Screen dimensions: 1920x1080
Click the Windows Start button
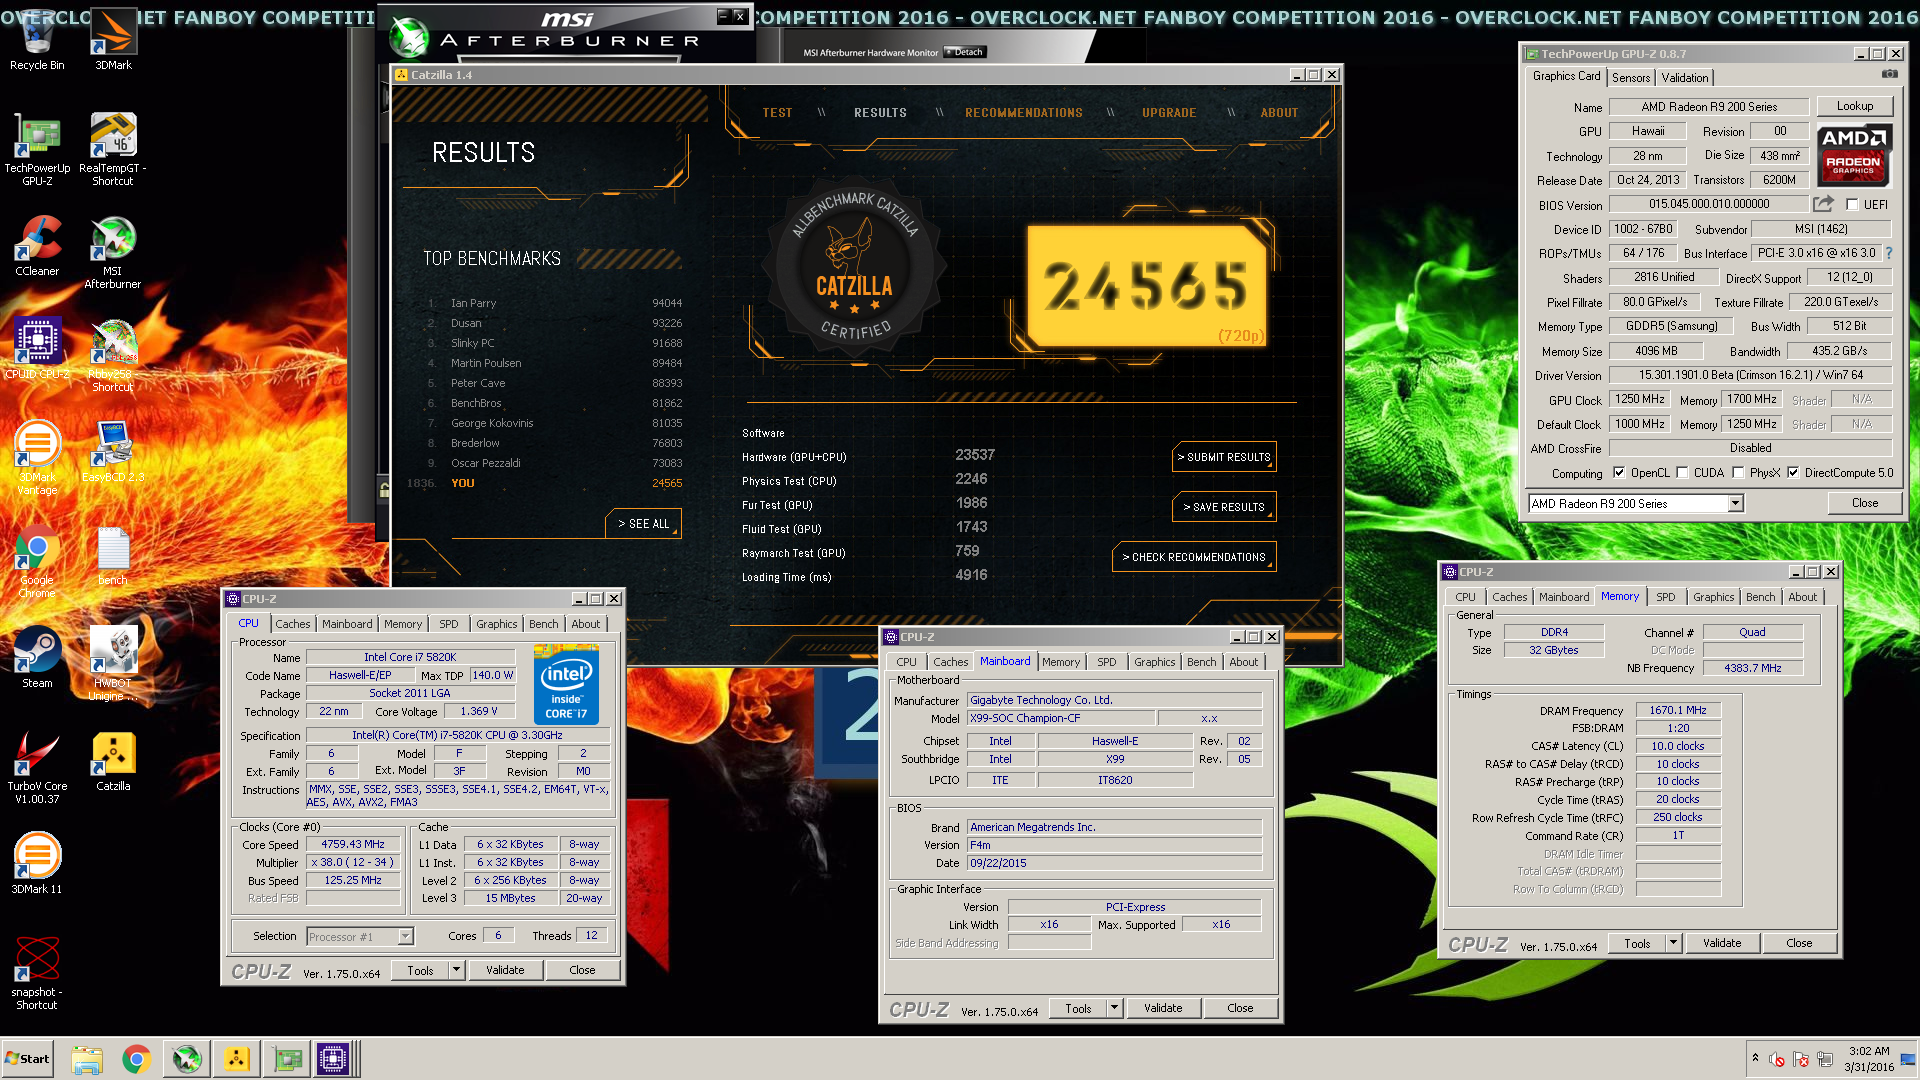[x=27, y=1059]
